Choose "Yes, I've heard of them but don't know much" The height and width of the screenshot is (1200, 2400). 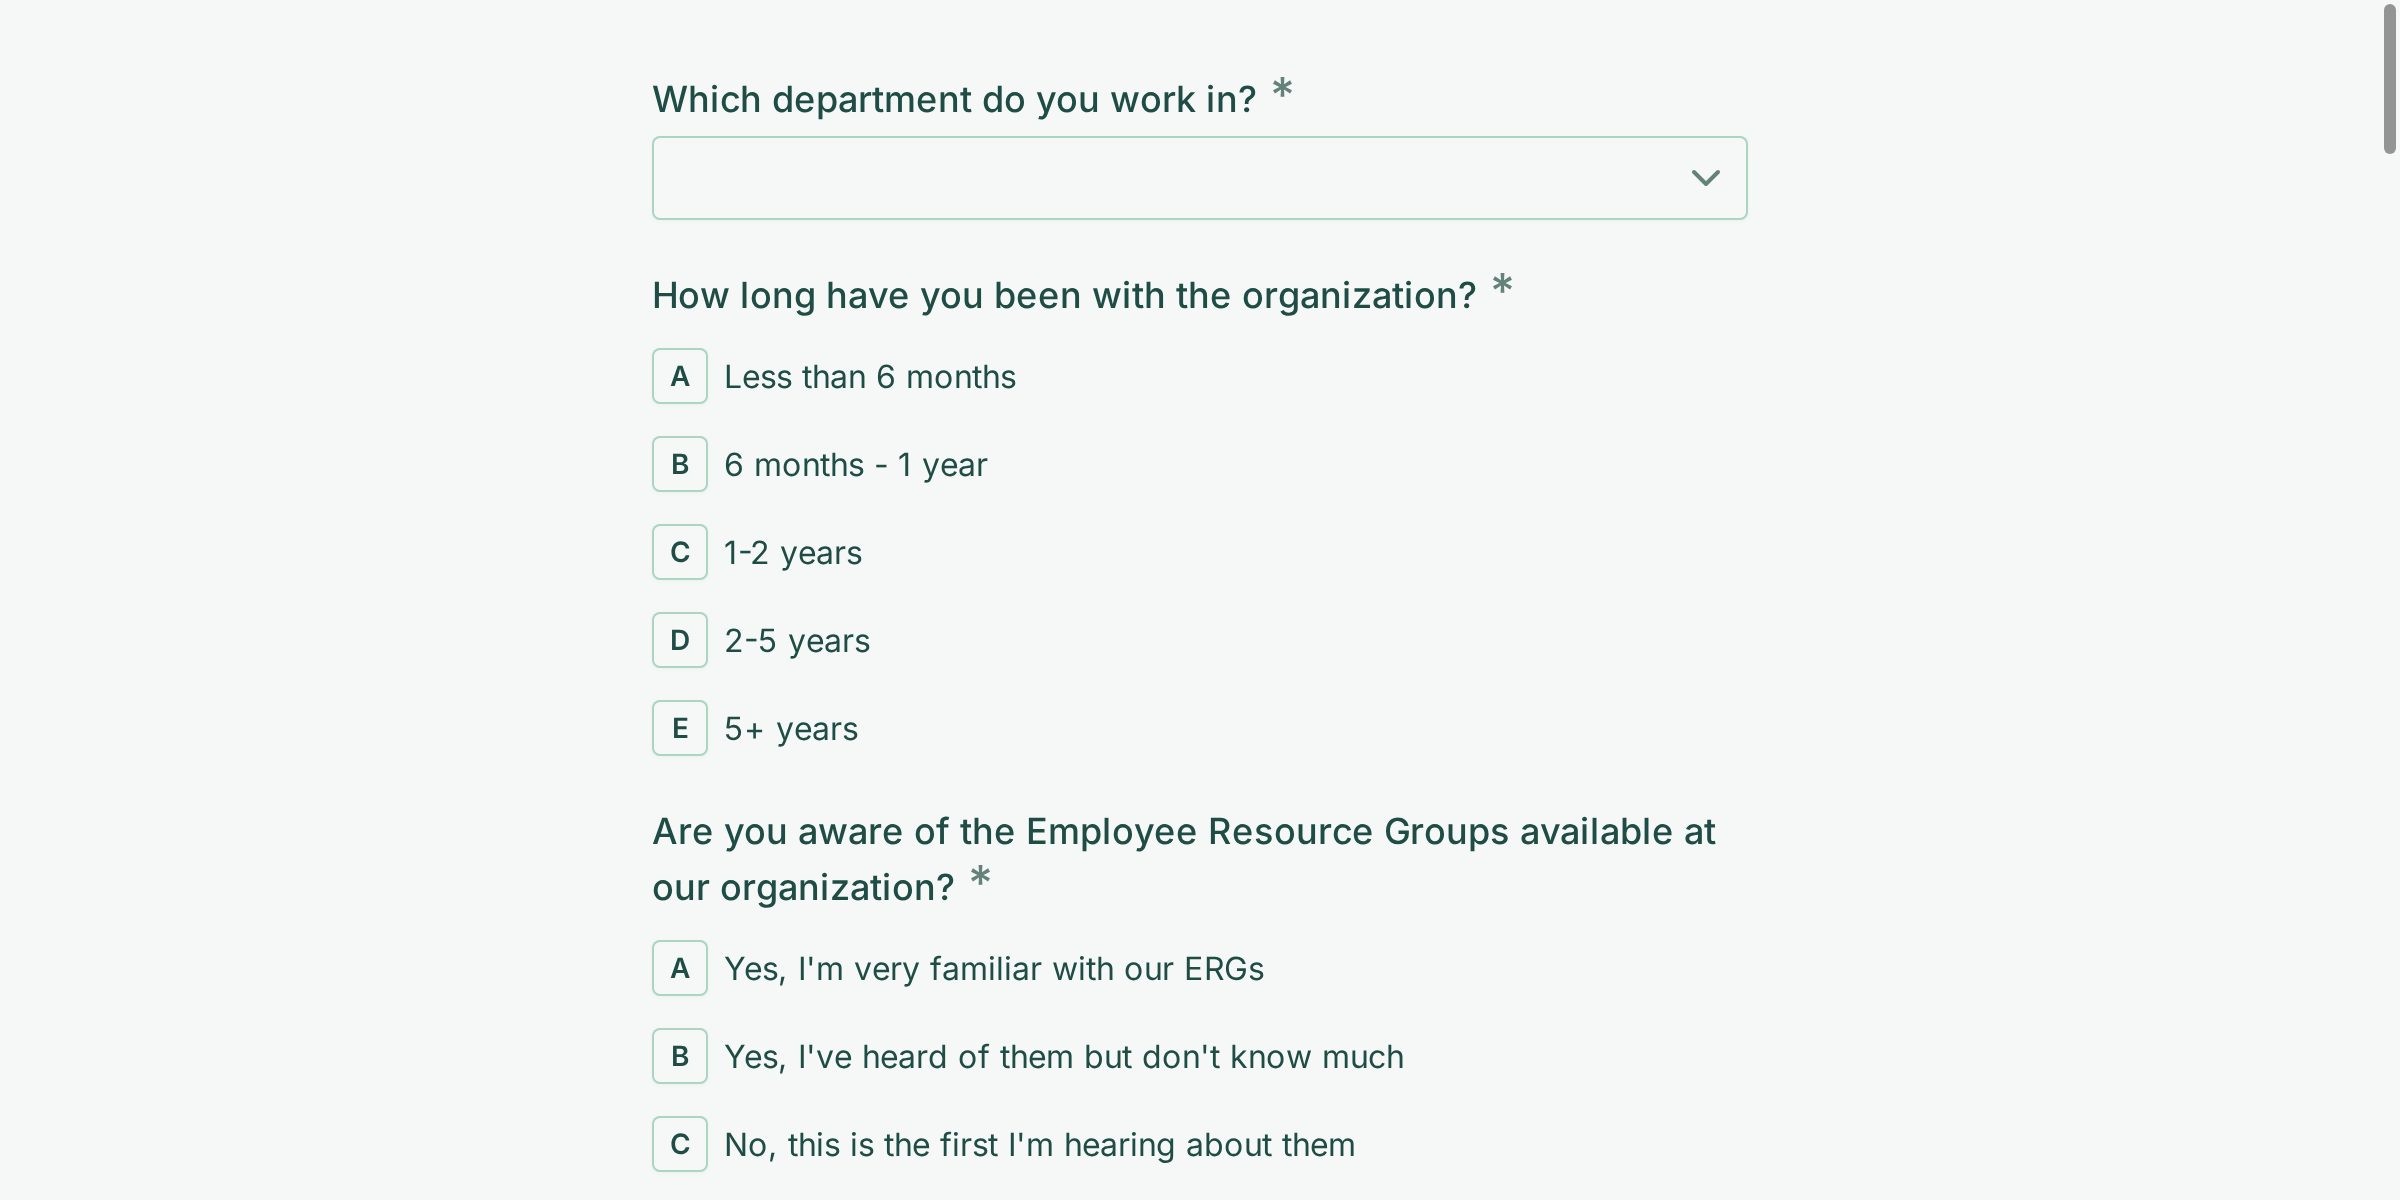point(1063,1056)
